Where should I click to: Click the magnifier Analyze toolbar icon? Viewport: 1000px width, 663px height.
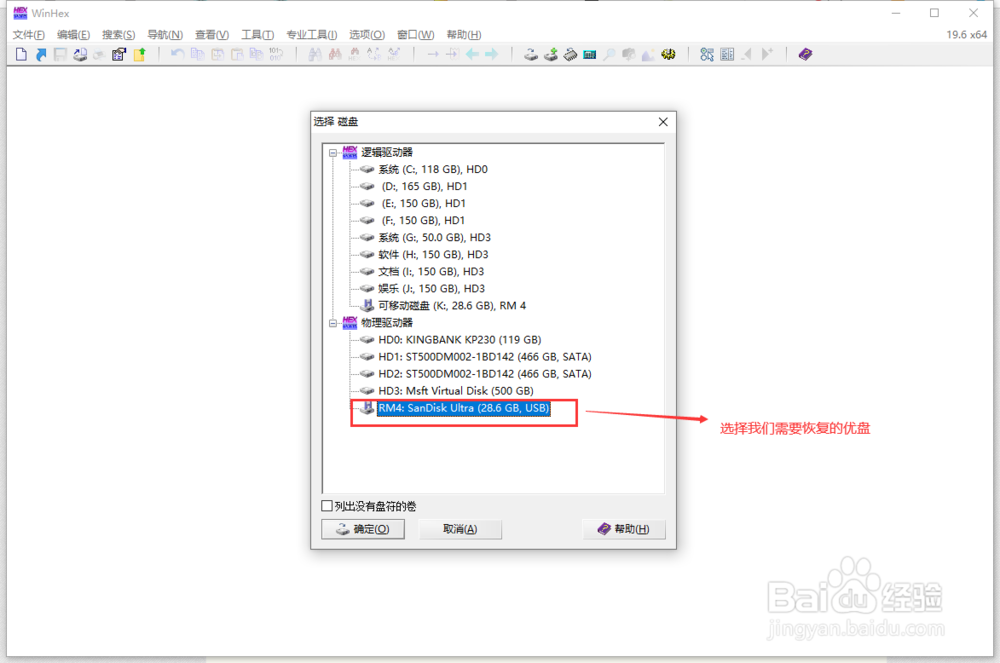coord(609,54)
